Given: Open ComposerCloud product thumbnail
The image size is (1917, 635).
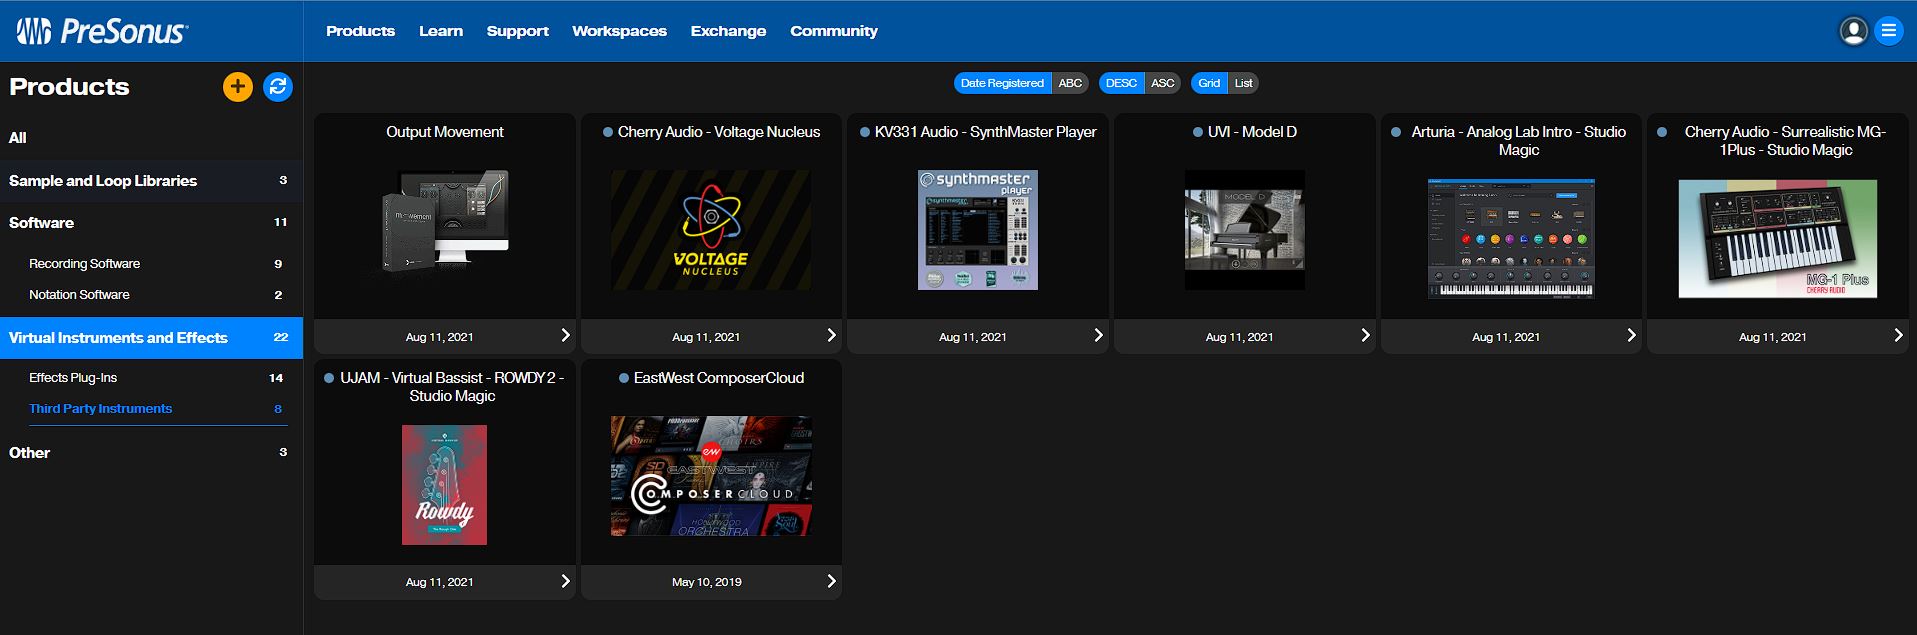Looking at the screenshot, I should (711, 476).
